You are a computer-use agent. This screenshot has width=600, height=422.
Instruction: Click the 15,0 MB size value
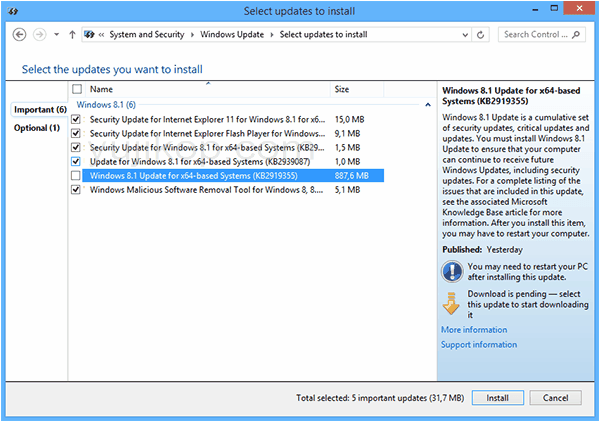349,119
